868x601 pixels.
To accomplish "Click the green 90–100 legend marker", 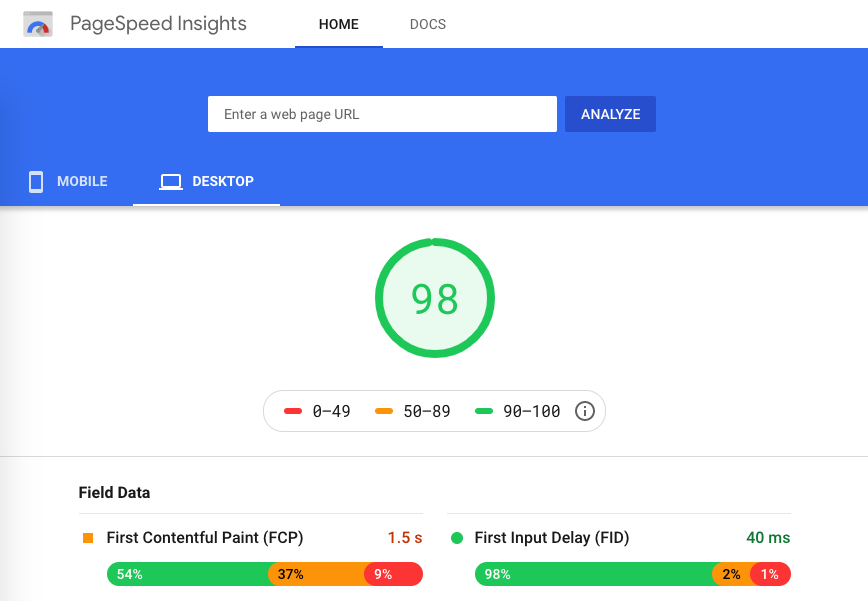I will click(484, 411).
